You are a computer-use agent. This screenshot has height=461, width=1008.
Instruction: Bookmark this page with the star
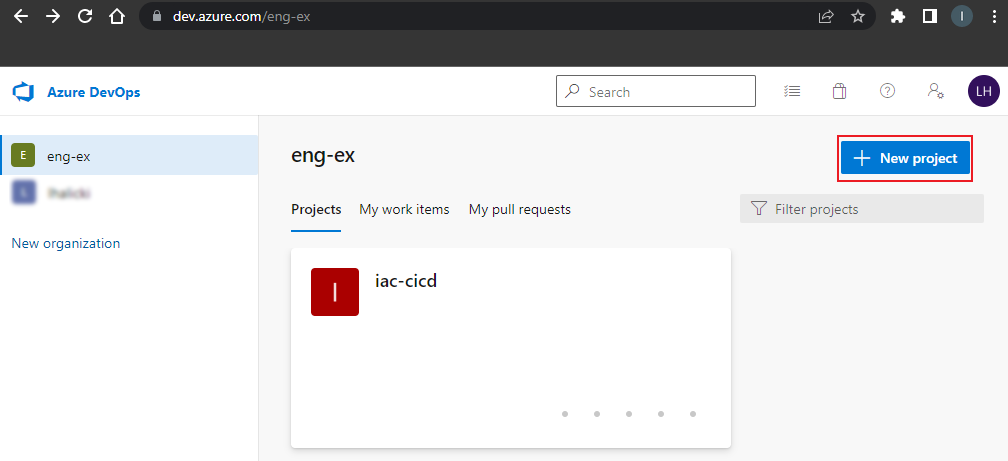point(858,17)
